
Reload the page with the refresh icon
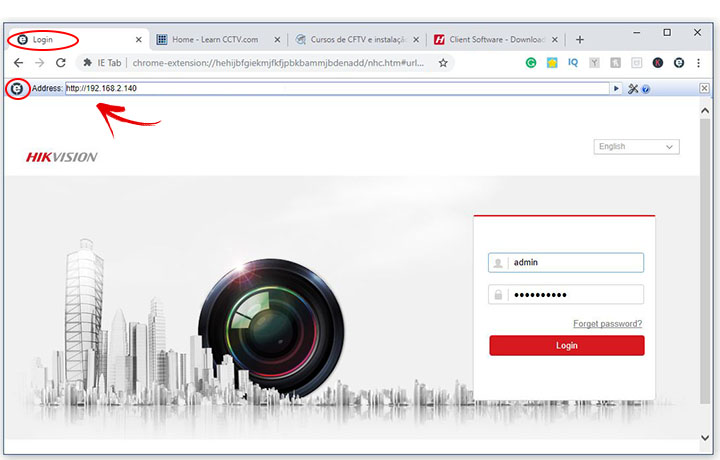click(61, 62)
